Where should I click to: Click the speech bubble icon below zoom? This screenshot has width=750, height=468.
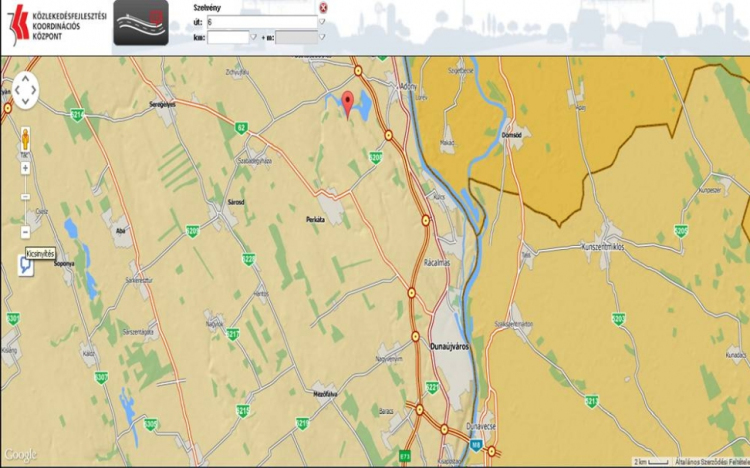coord(26,266)
